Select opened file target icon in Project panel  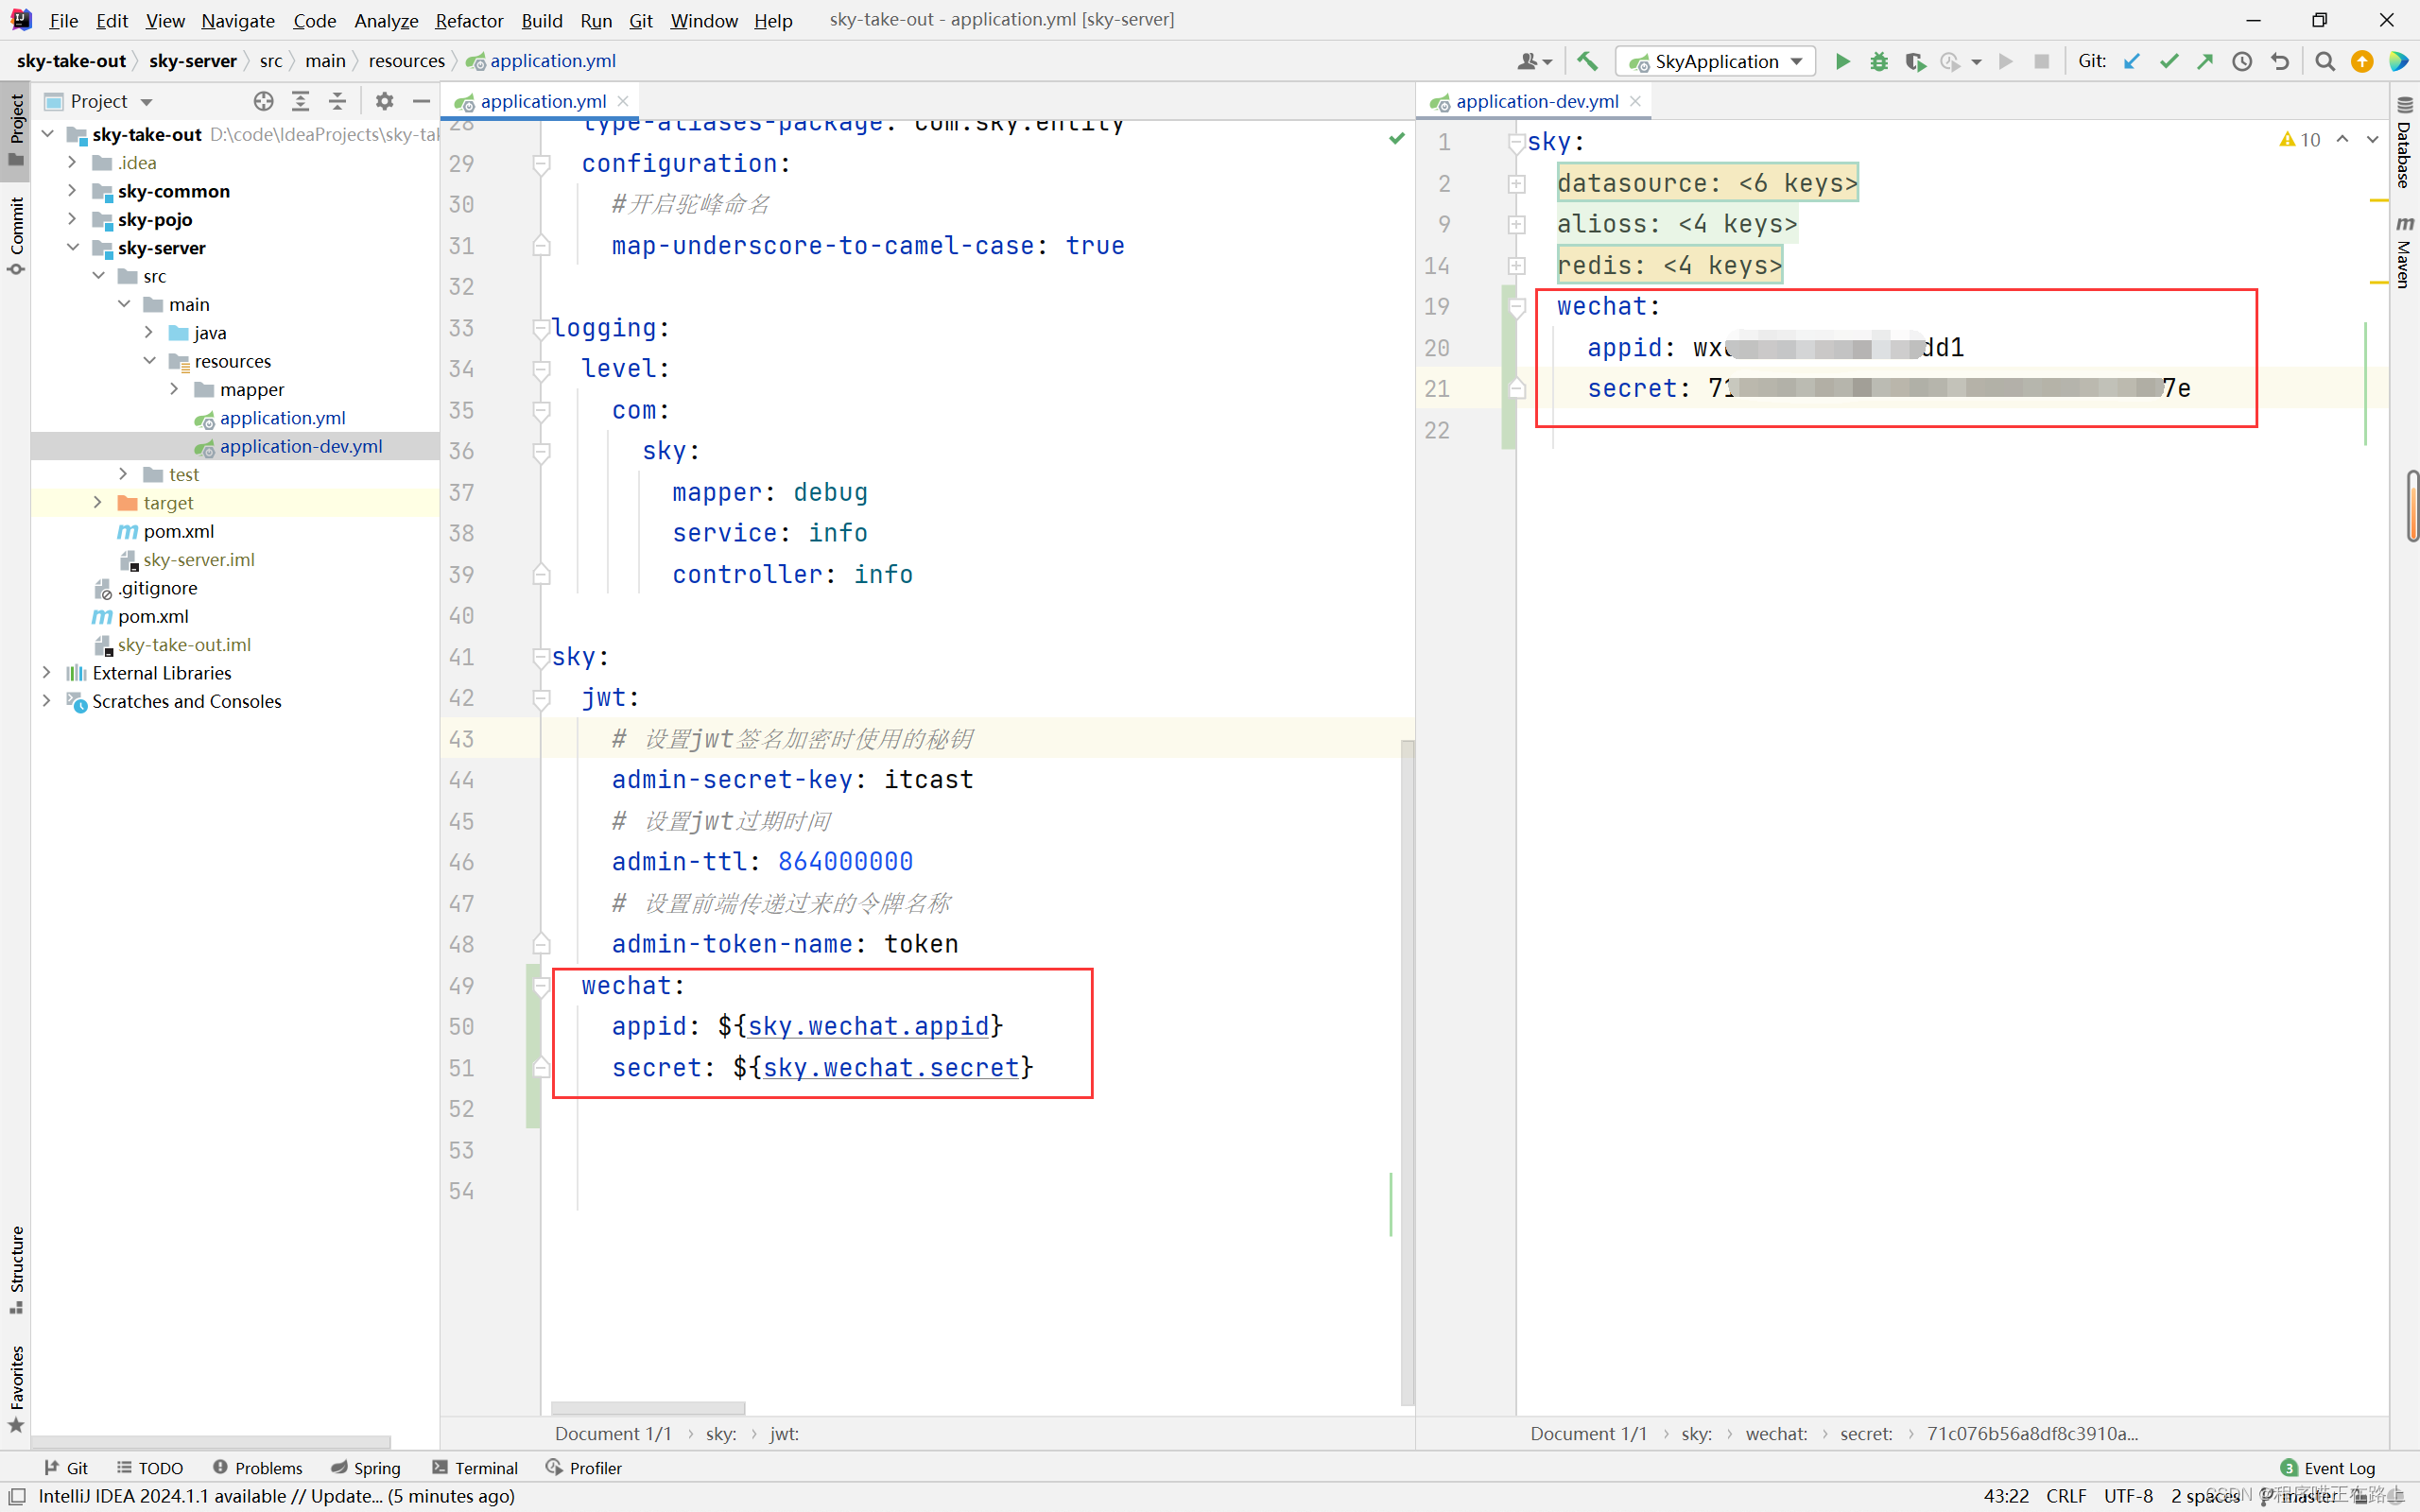tap(263, 101)
